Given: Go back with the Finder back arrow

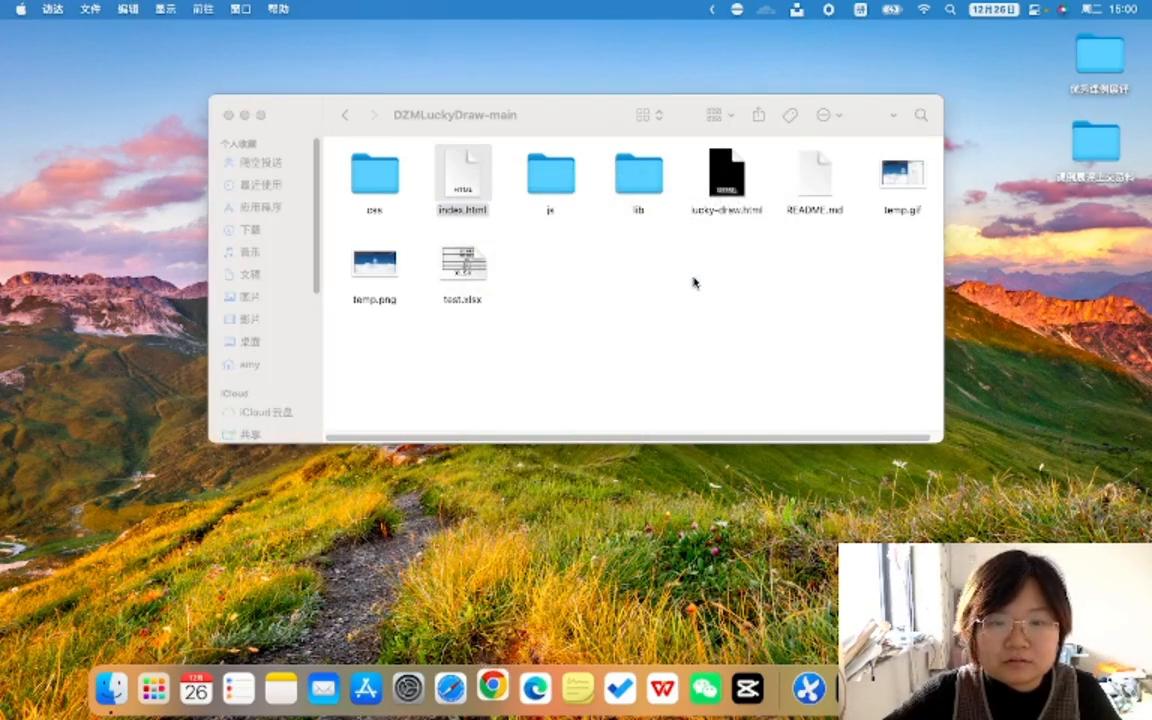Looking at the screenshot, I should tap(345, 115).
